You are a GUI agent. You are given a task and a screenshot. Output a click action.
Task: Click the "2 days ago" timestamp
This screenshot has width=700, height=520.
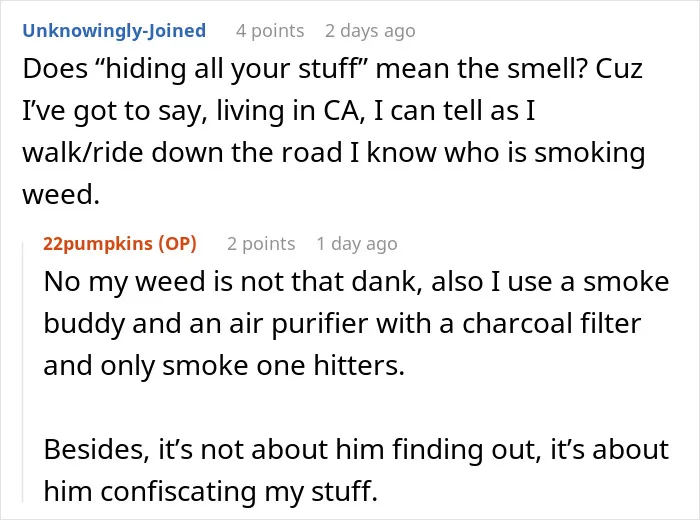370,31
